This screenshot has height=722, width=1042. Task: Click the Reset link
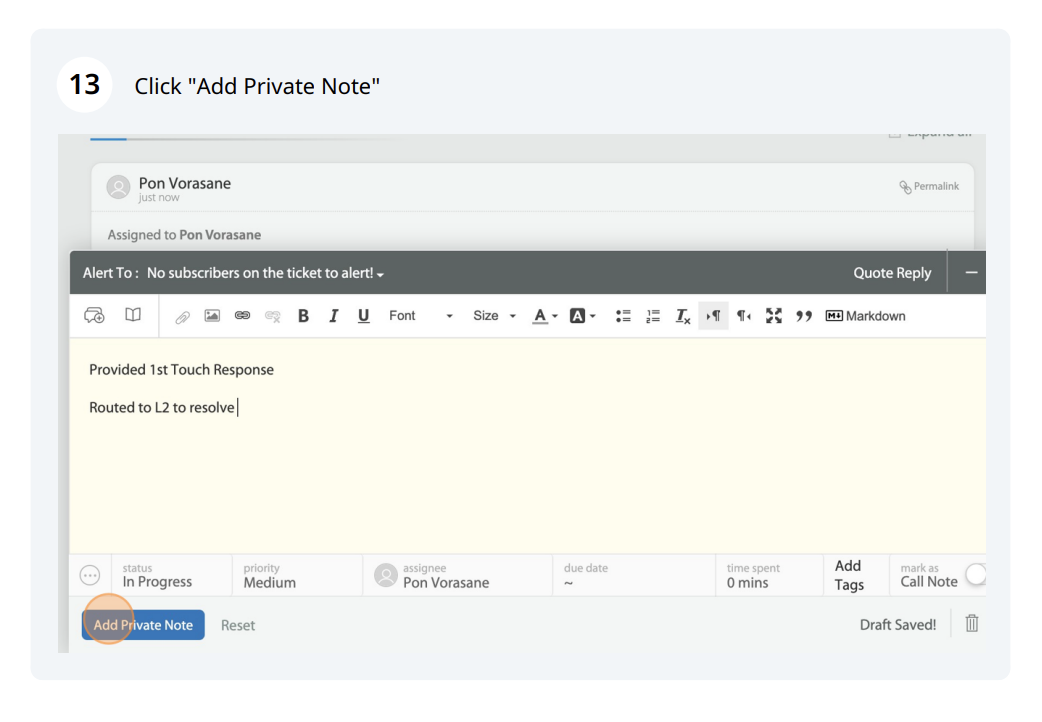(238, 625)
